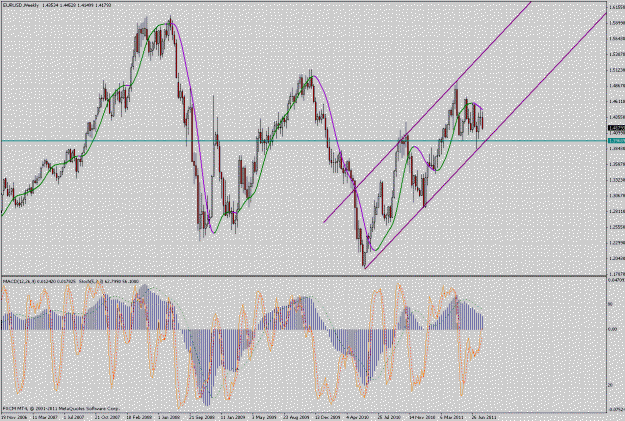Click the last MACD histogram bar
This screenshot has width=625, height=421.
[483, 323]
